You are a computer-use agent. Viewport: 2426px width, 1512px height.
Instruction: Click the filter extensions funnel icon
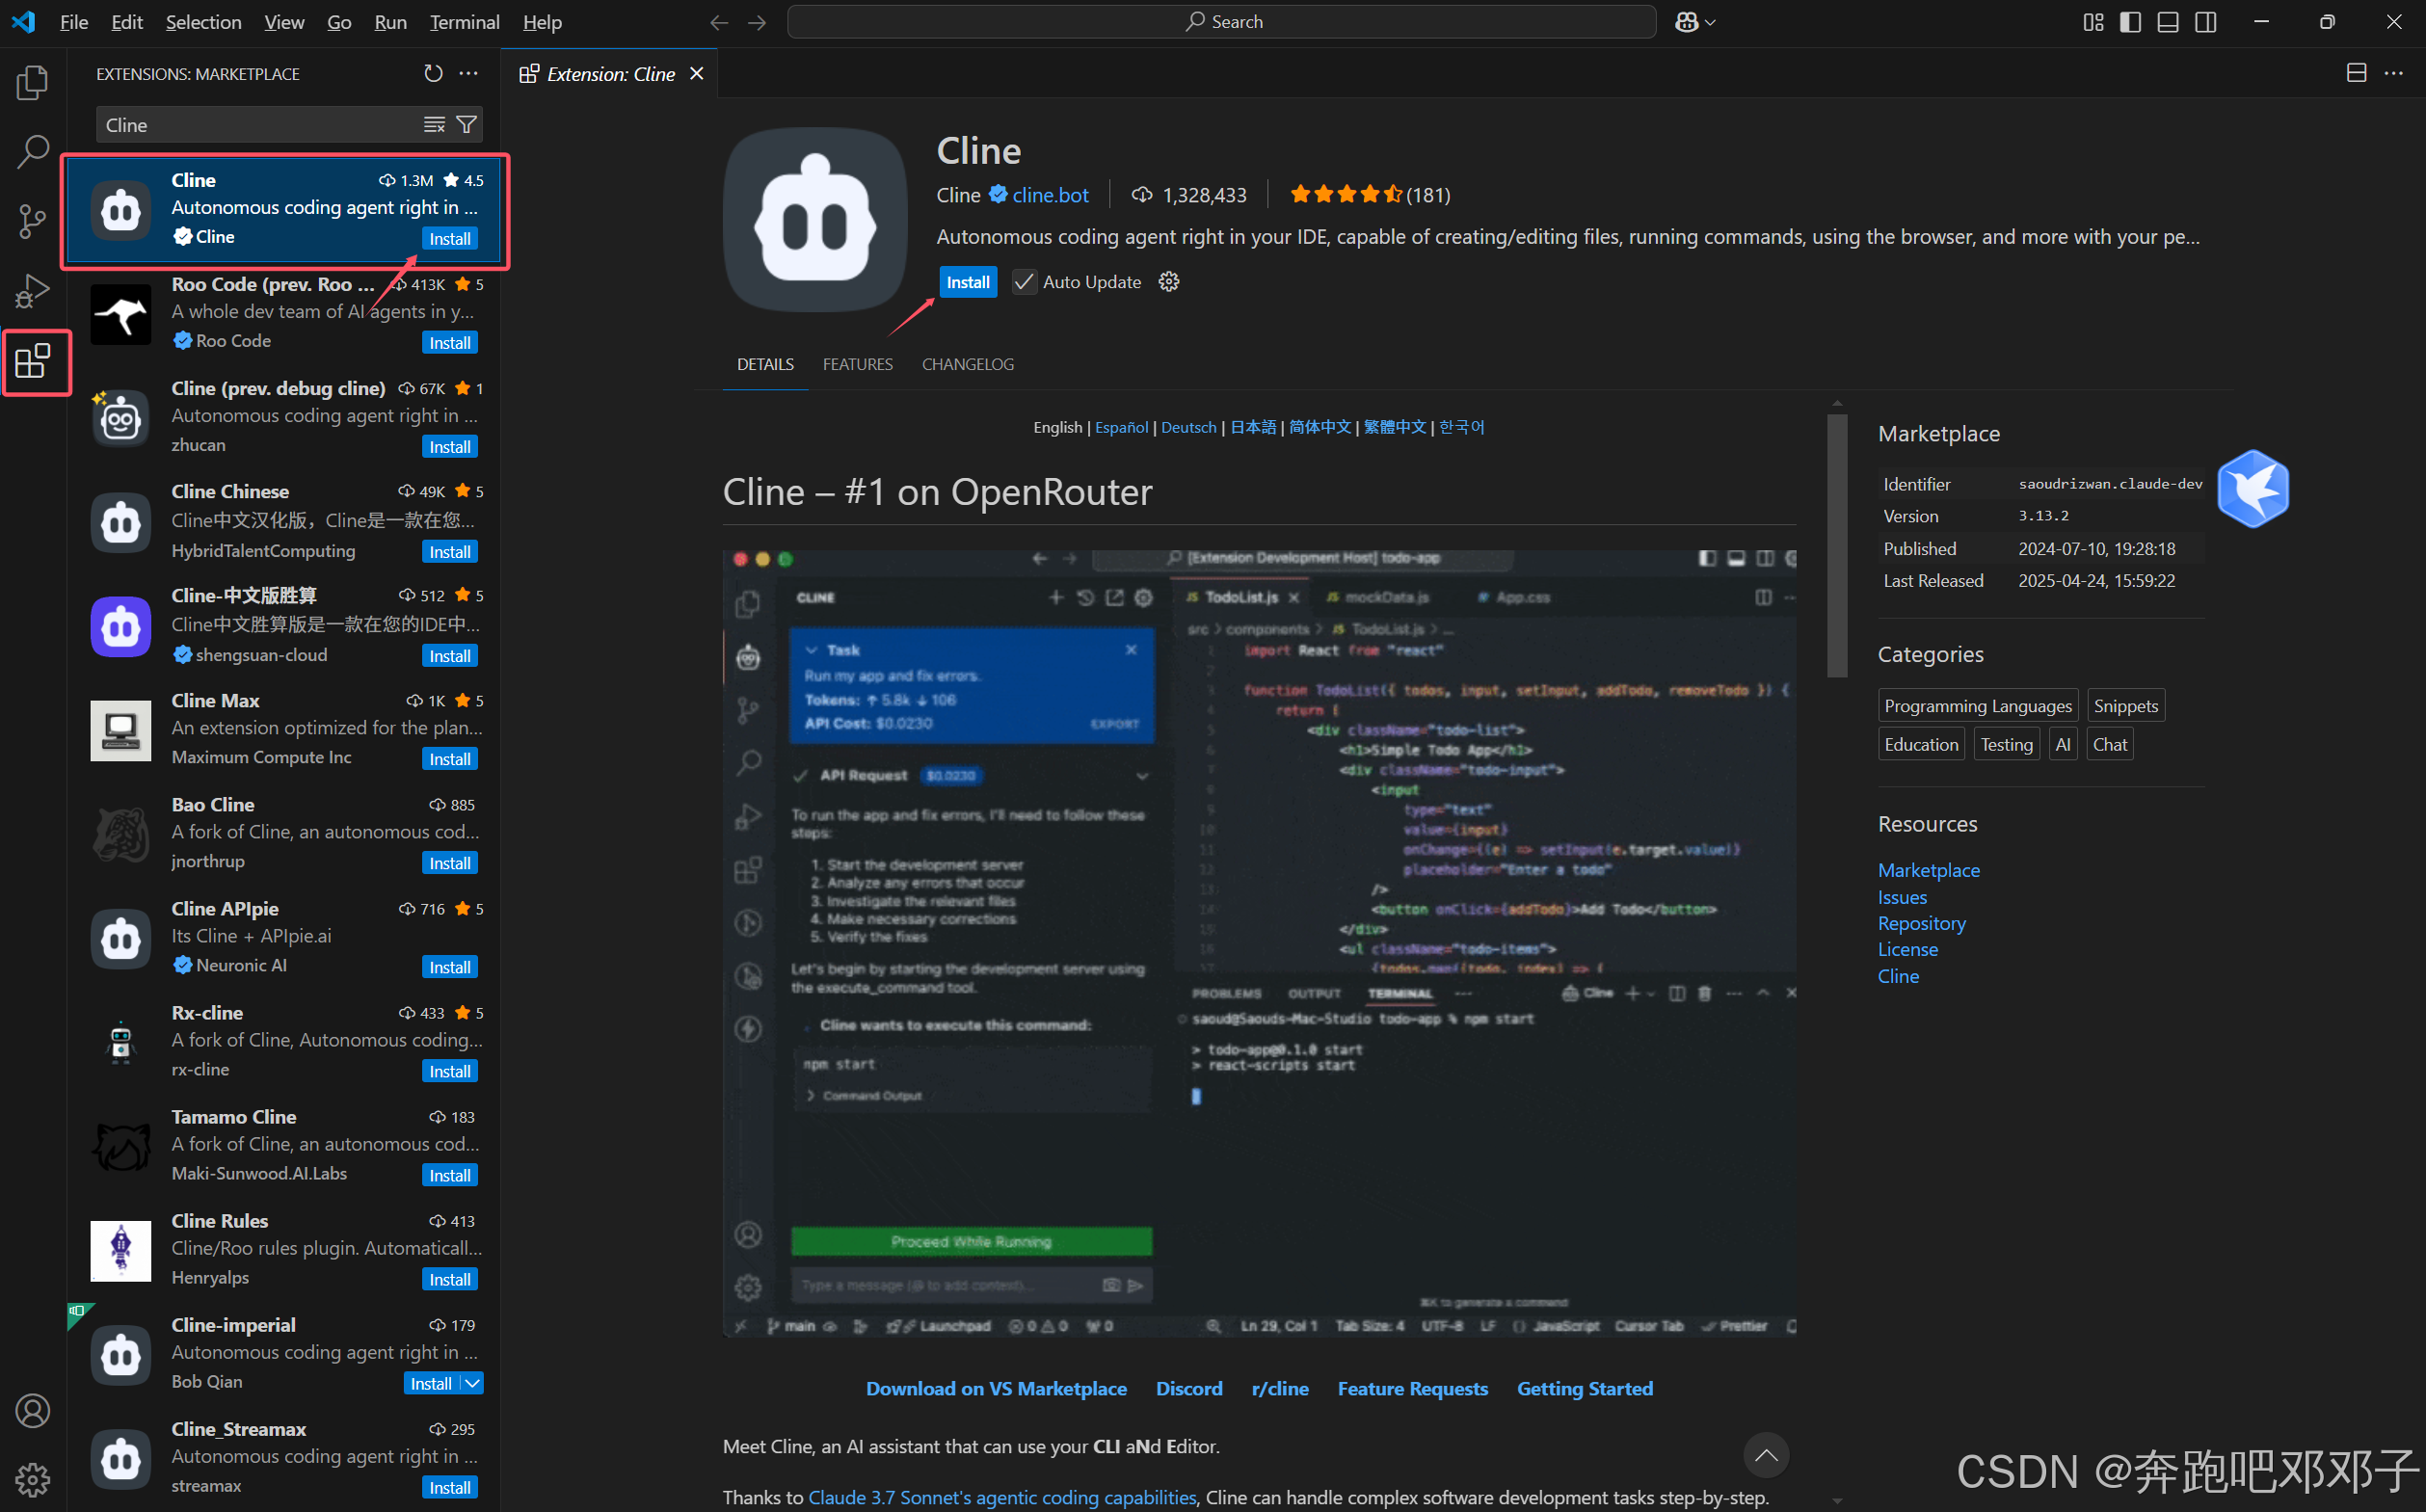tap(466, 125)
